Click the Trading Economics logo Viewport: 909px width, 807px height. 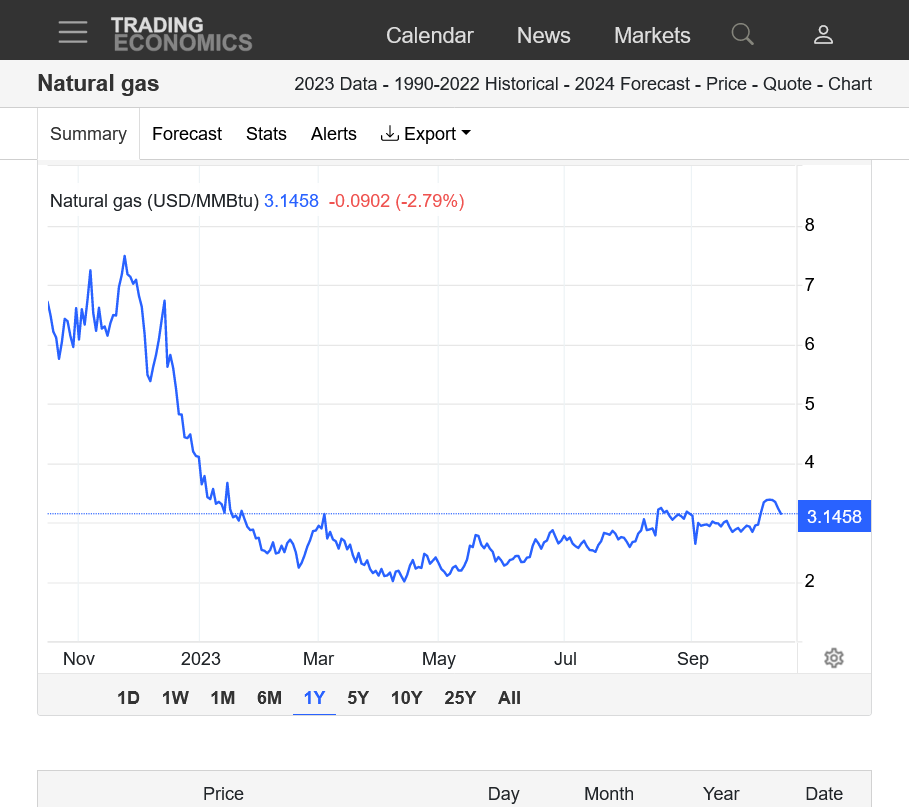coord(181,34)
